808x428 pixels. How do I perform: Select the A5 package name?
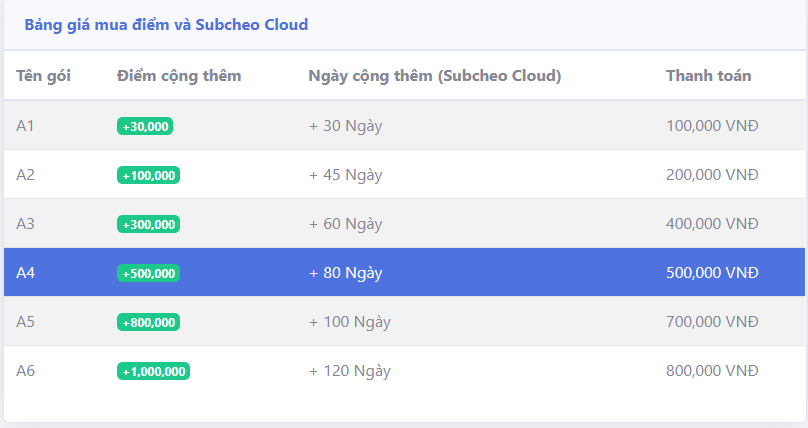click(x=25, y=321)
